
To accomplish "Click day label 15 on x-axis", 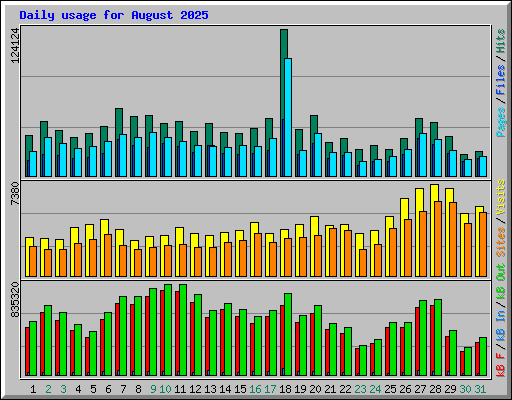I will [x=240, y=389].
